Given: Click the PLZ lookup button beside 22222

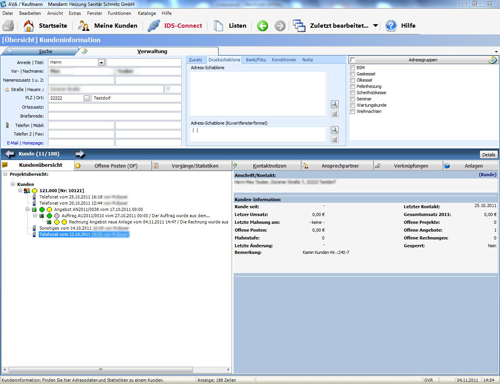Looking at the screenshot, I should click(x=86, y=98).
